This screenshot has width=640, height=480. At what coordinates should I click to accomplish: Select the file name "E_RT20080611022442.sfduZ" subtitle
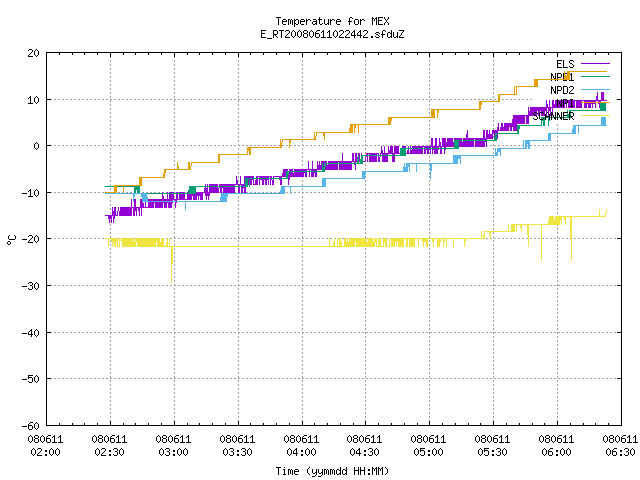(x=332, y=34)
